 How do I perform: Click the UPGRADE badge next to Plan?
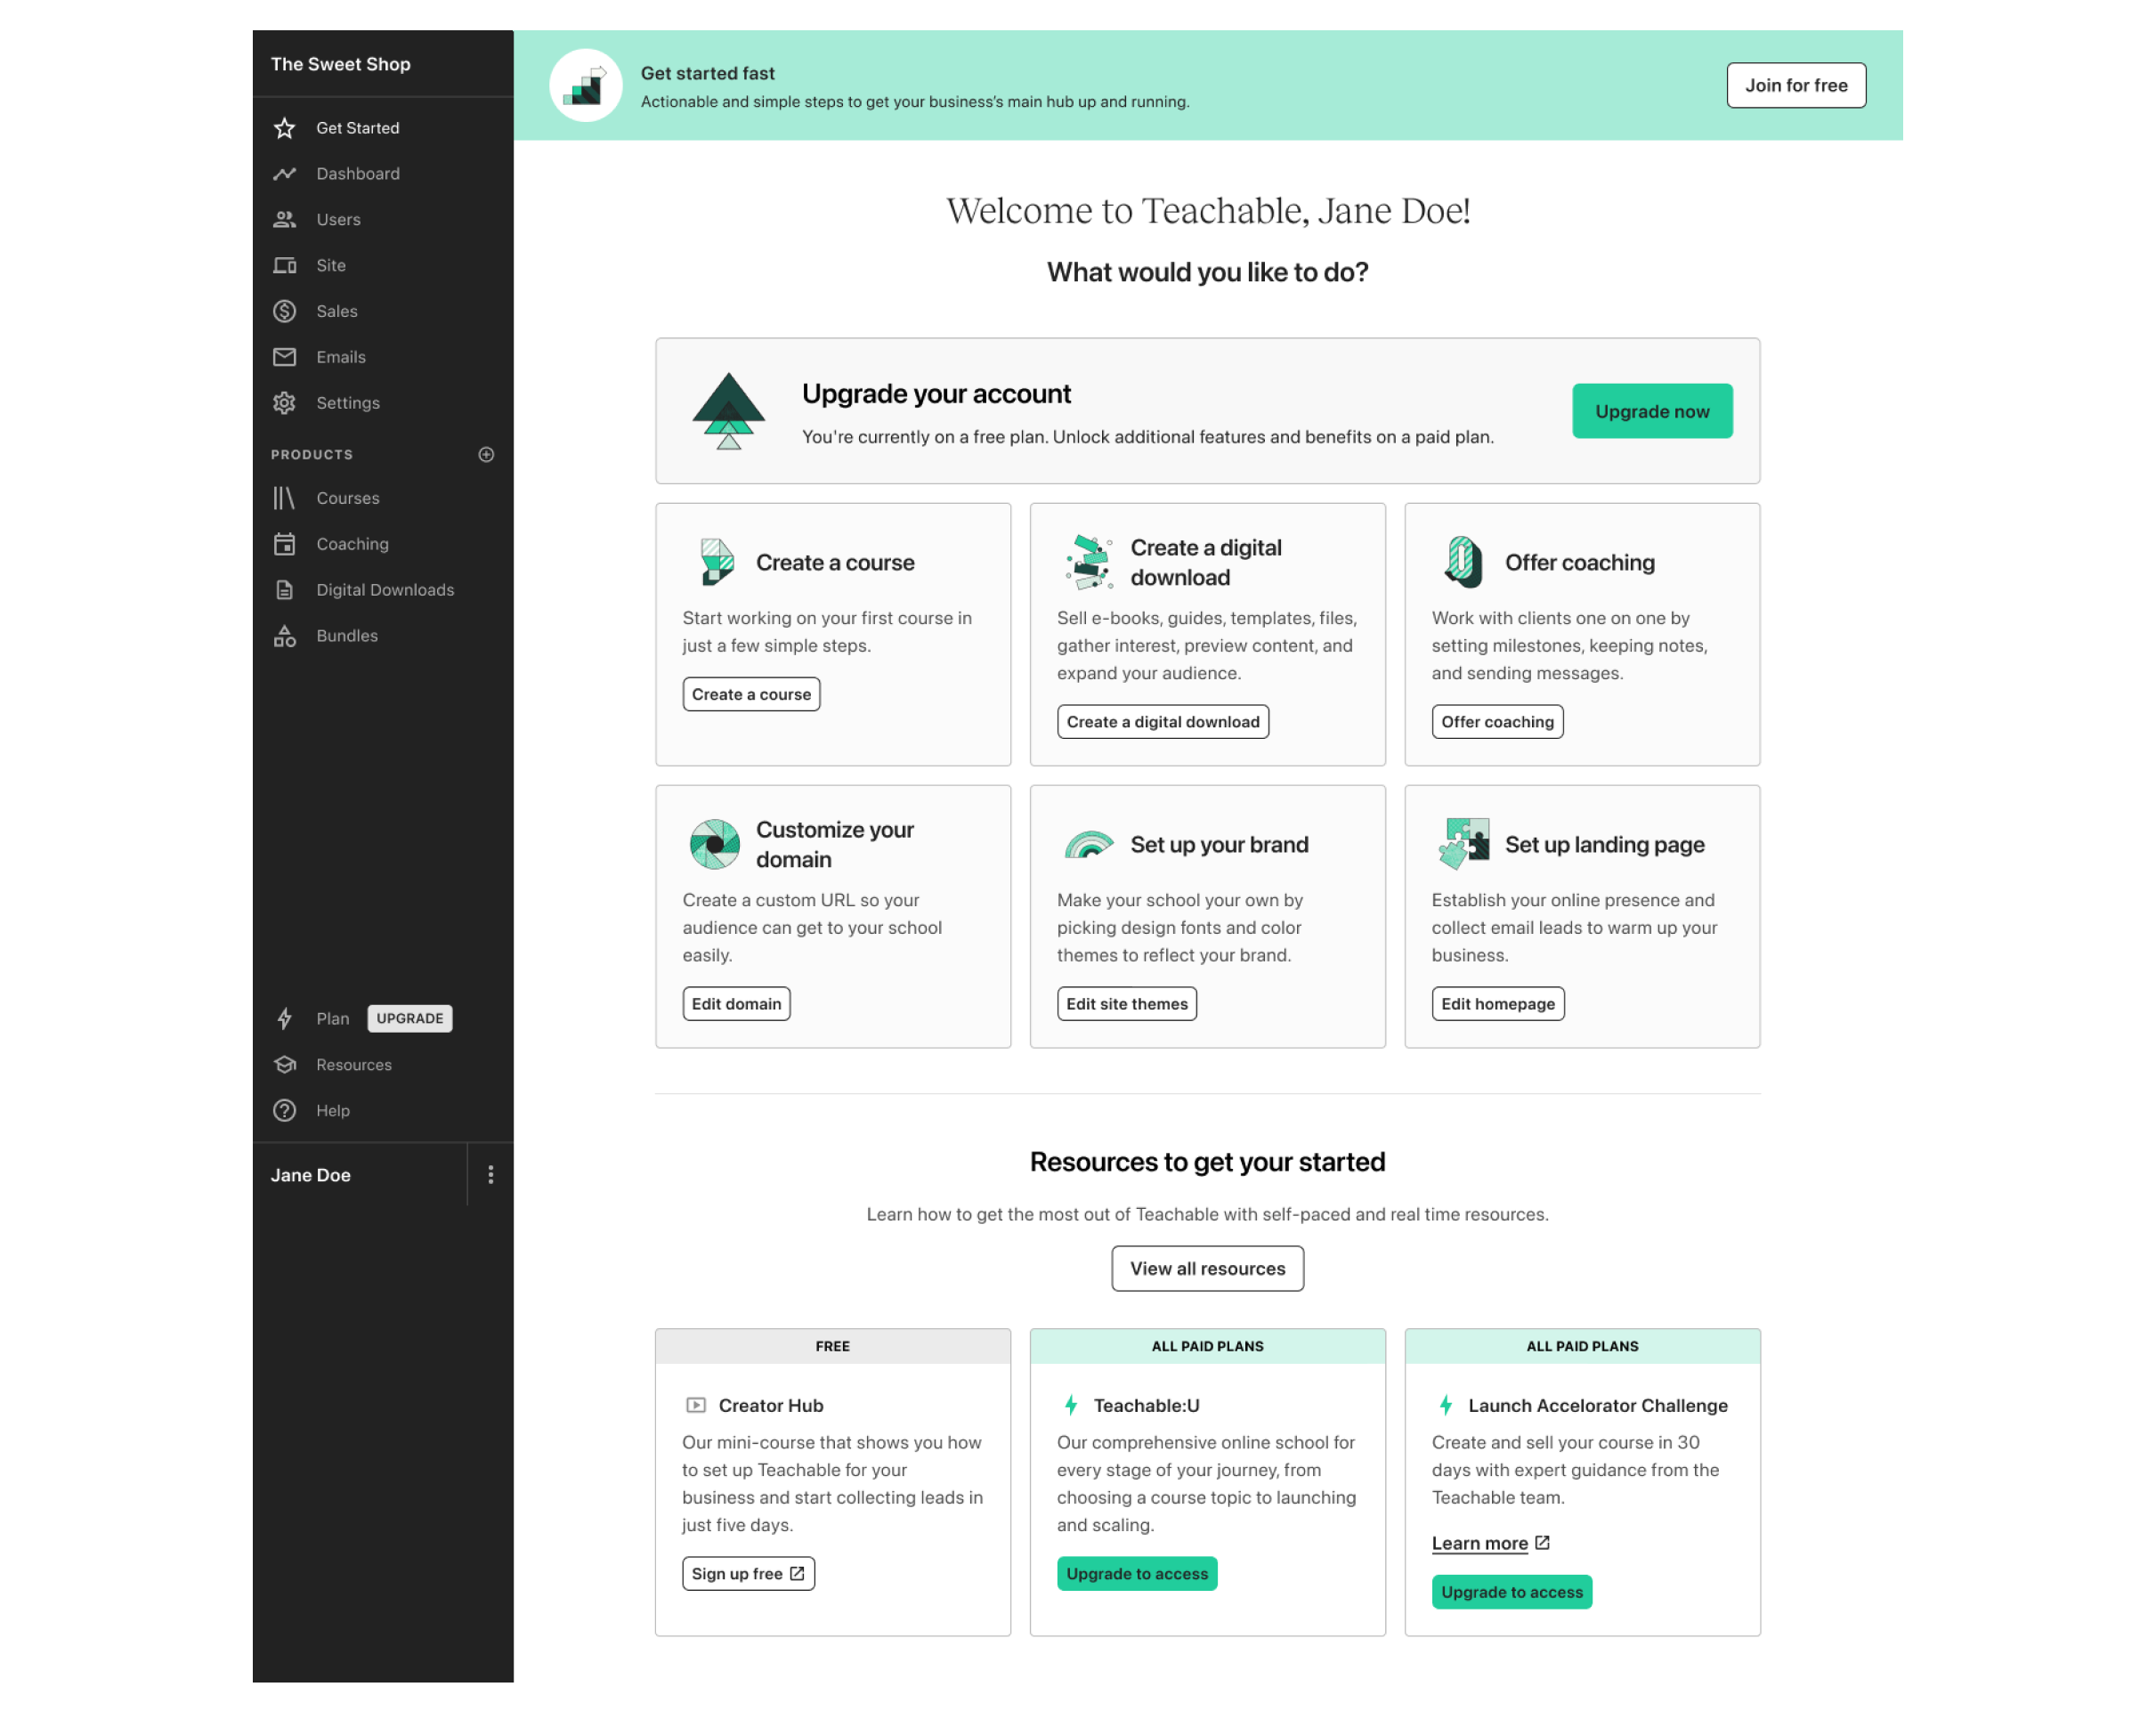tap(410, 1018)
